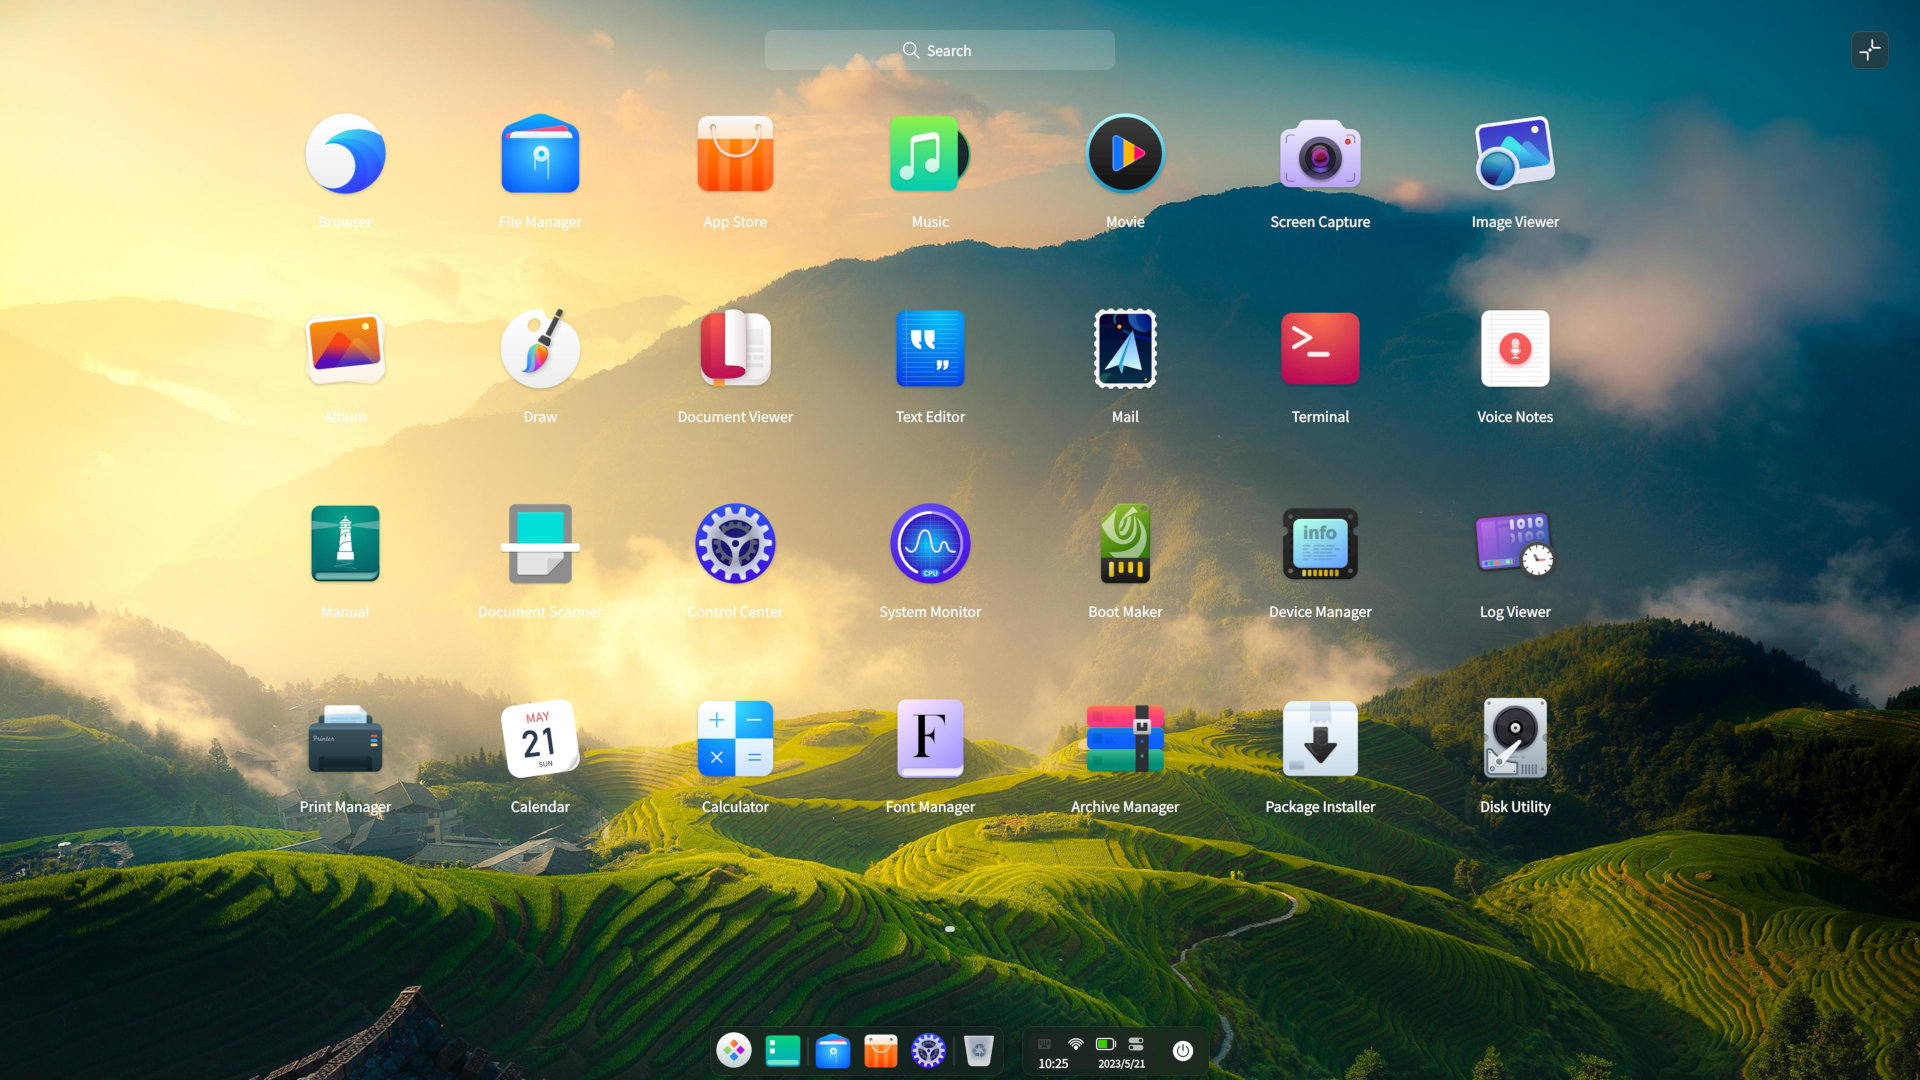
Task: Open Font Manager
Action: (929, 739)
